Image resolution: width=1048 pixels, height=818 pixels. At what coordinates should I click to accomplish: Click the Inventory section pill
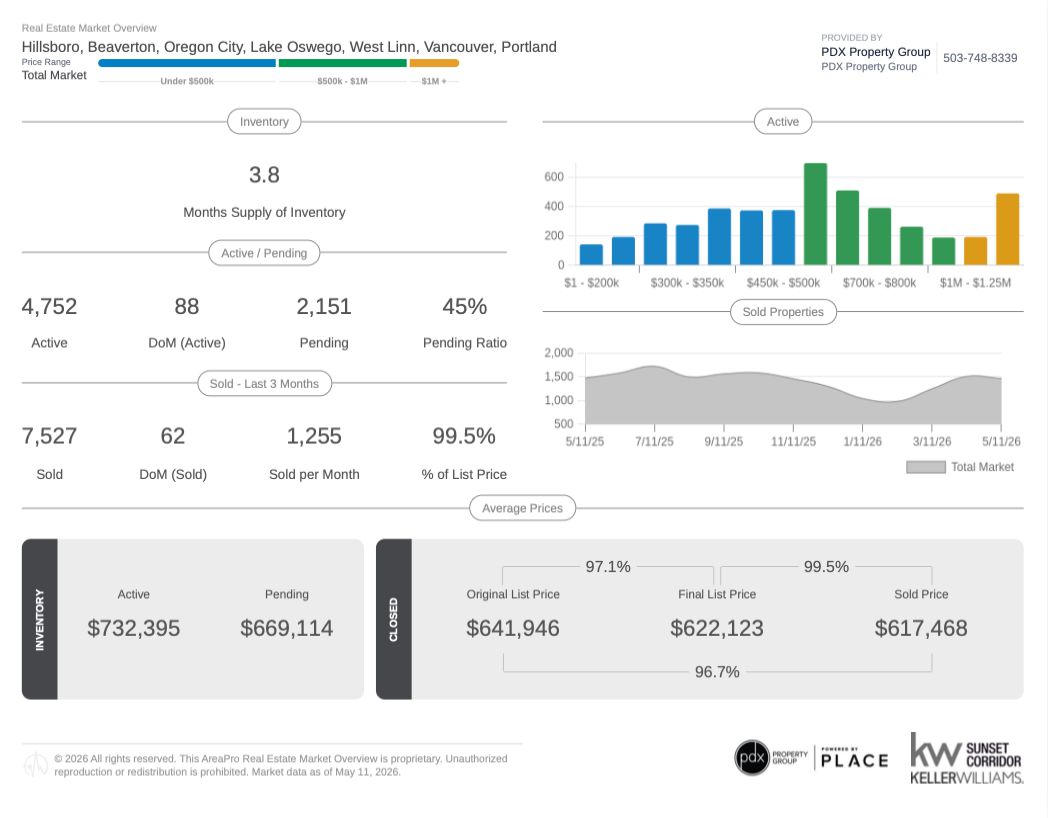tap(264, 122)
